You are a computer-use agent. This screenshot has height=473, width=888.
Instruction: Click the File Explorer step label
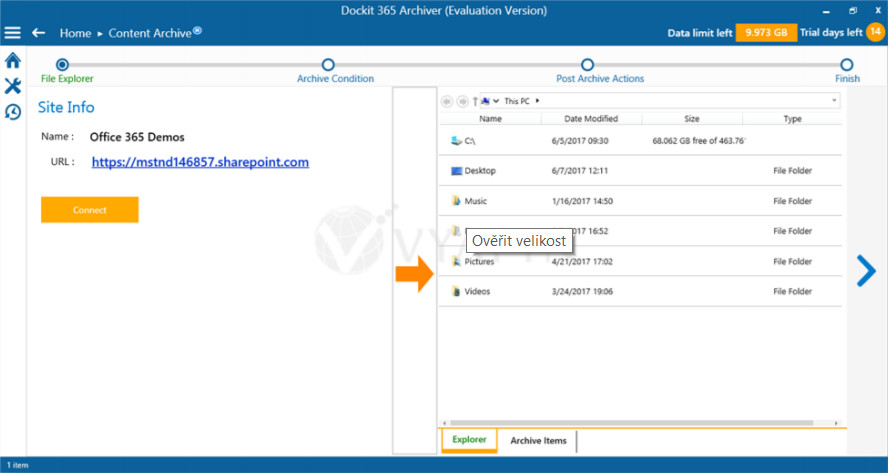click(67, 79)
